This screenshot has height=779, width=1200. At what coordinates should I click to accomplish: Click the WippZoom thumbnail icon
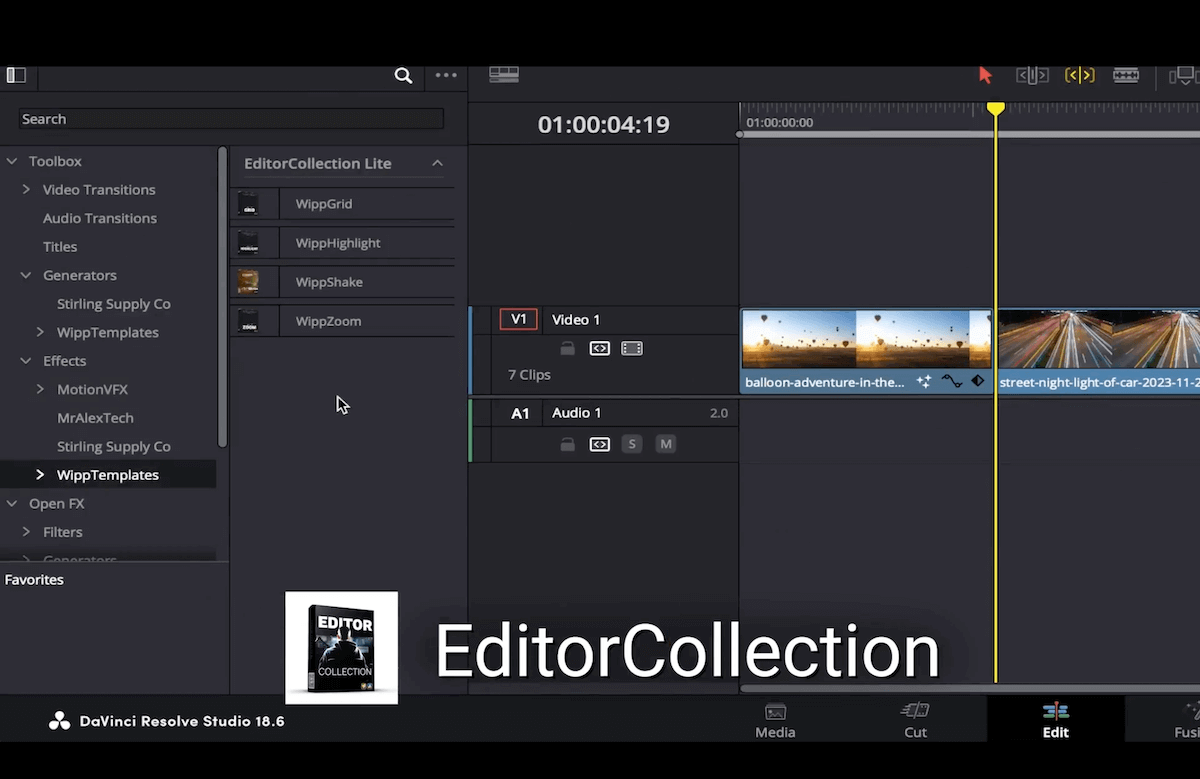click(x=248, y=321)
